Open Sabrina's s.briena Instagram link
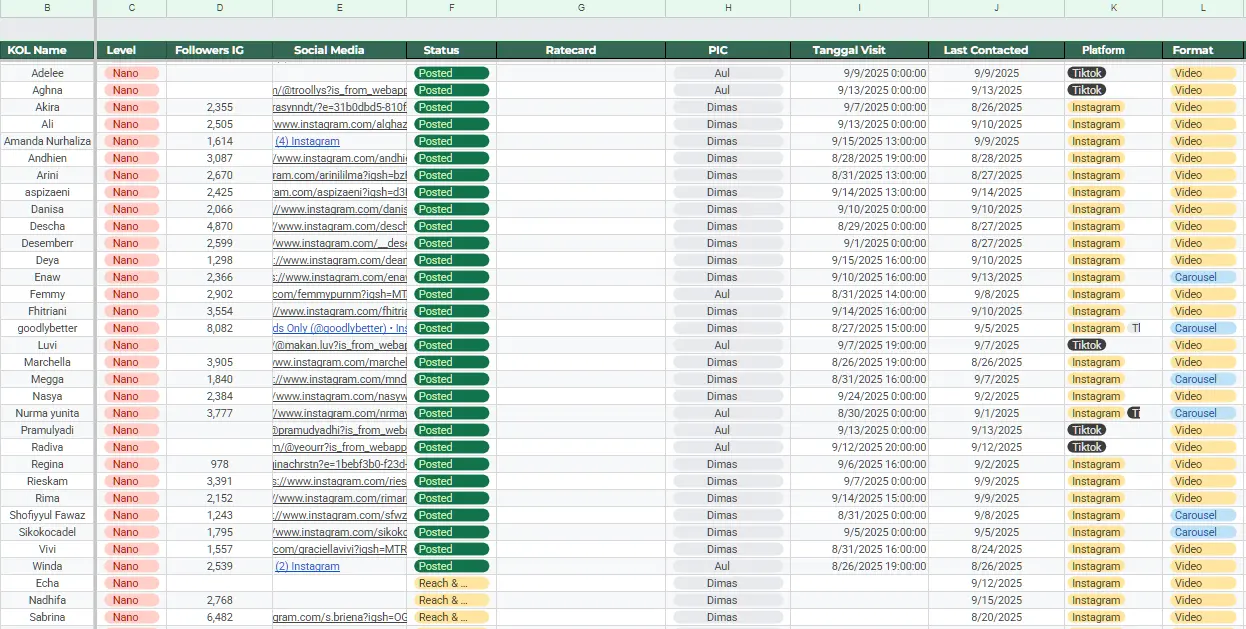This screenshot has width=1246, height=629. [x=340, y=617]
